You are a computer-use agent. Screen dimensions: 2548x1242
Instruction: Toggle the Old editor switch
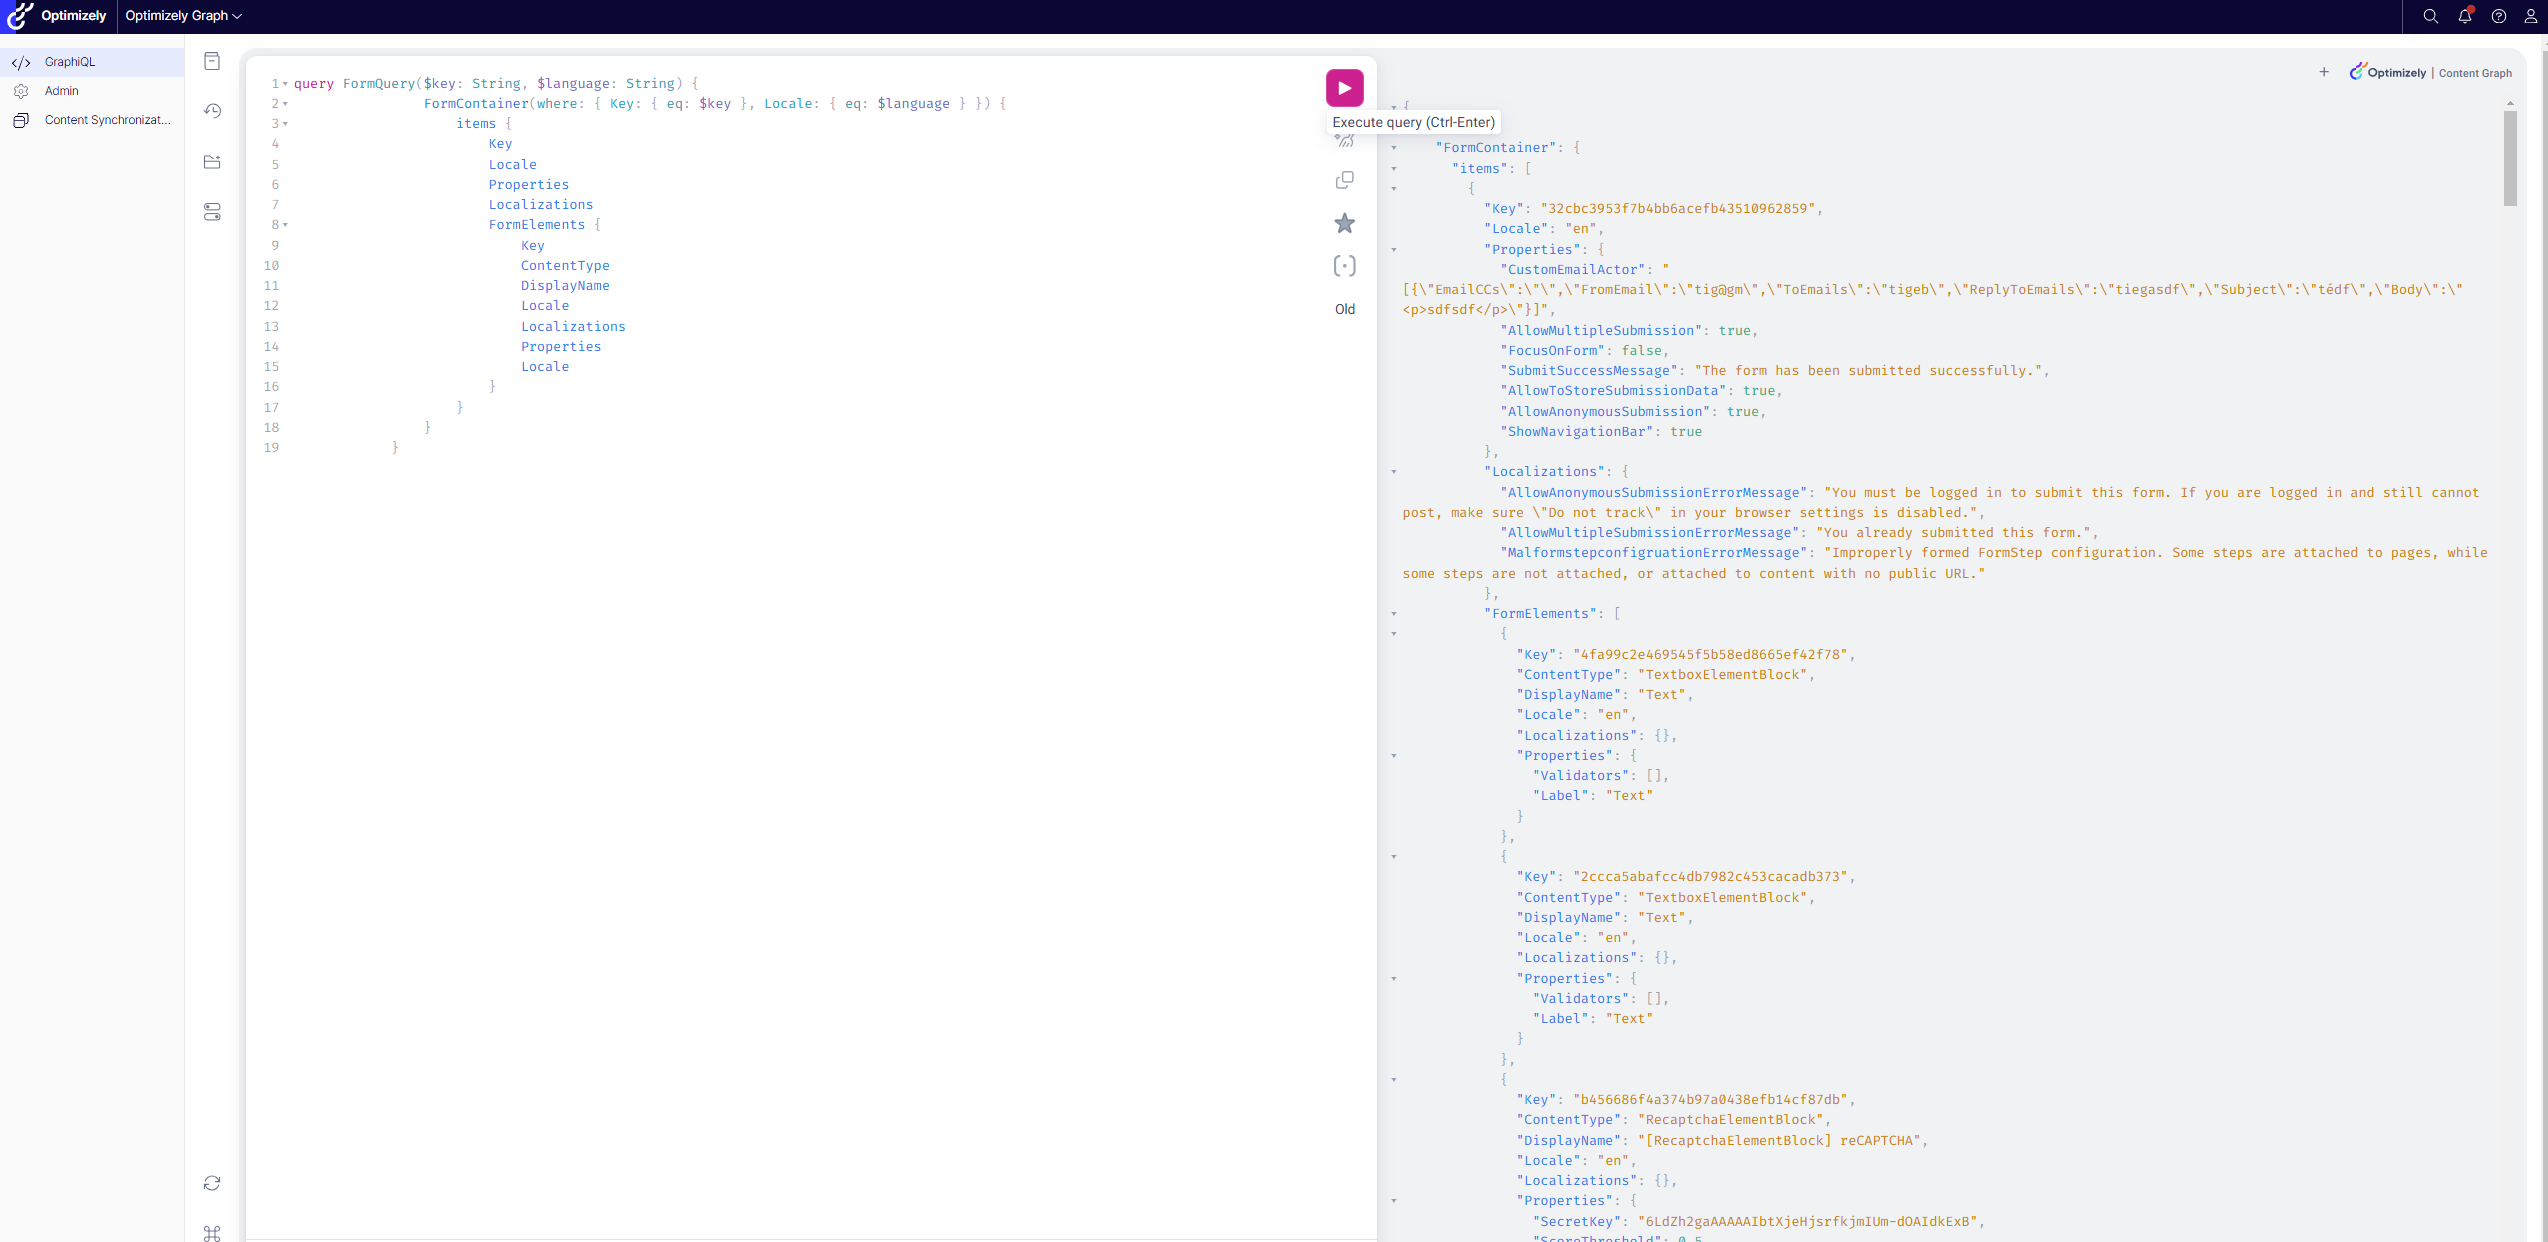pyautogui.click(x=1344, y=309)
